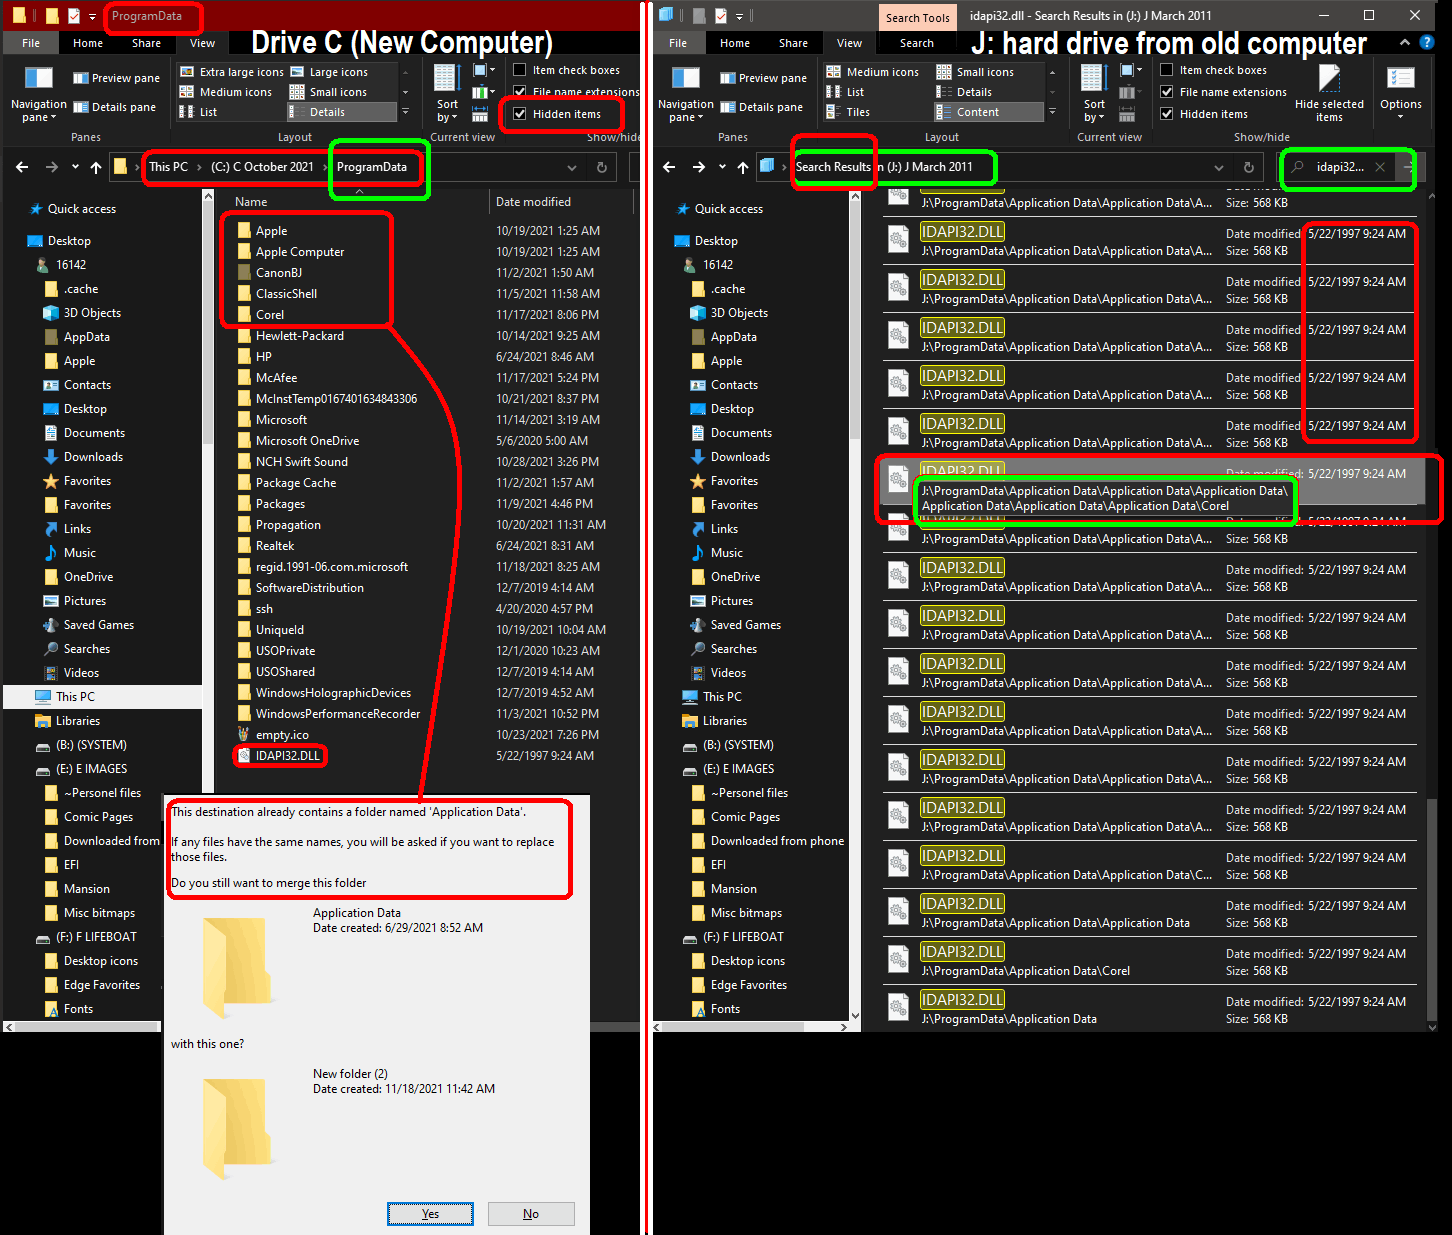1452x1235 pixels.
Task: Clear the idapi32 search with the X
Action: 1379,168
